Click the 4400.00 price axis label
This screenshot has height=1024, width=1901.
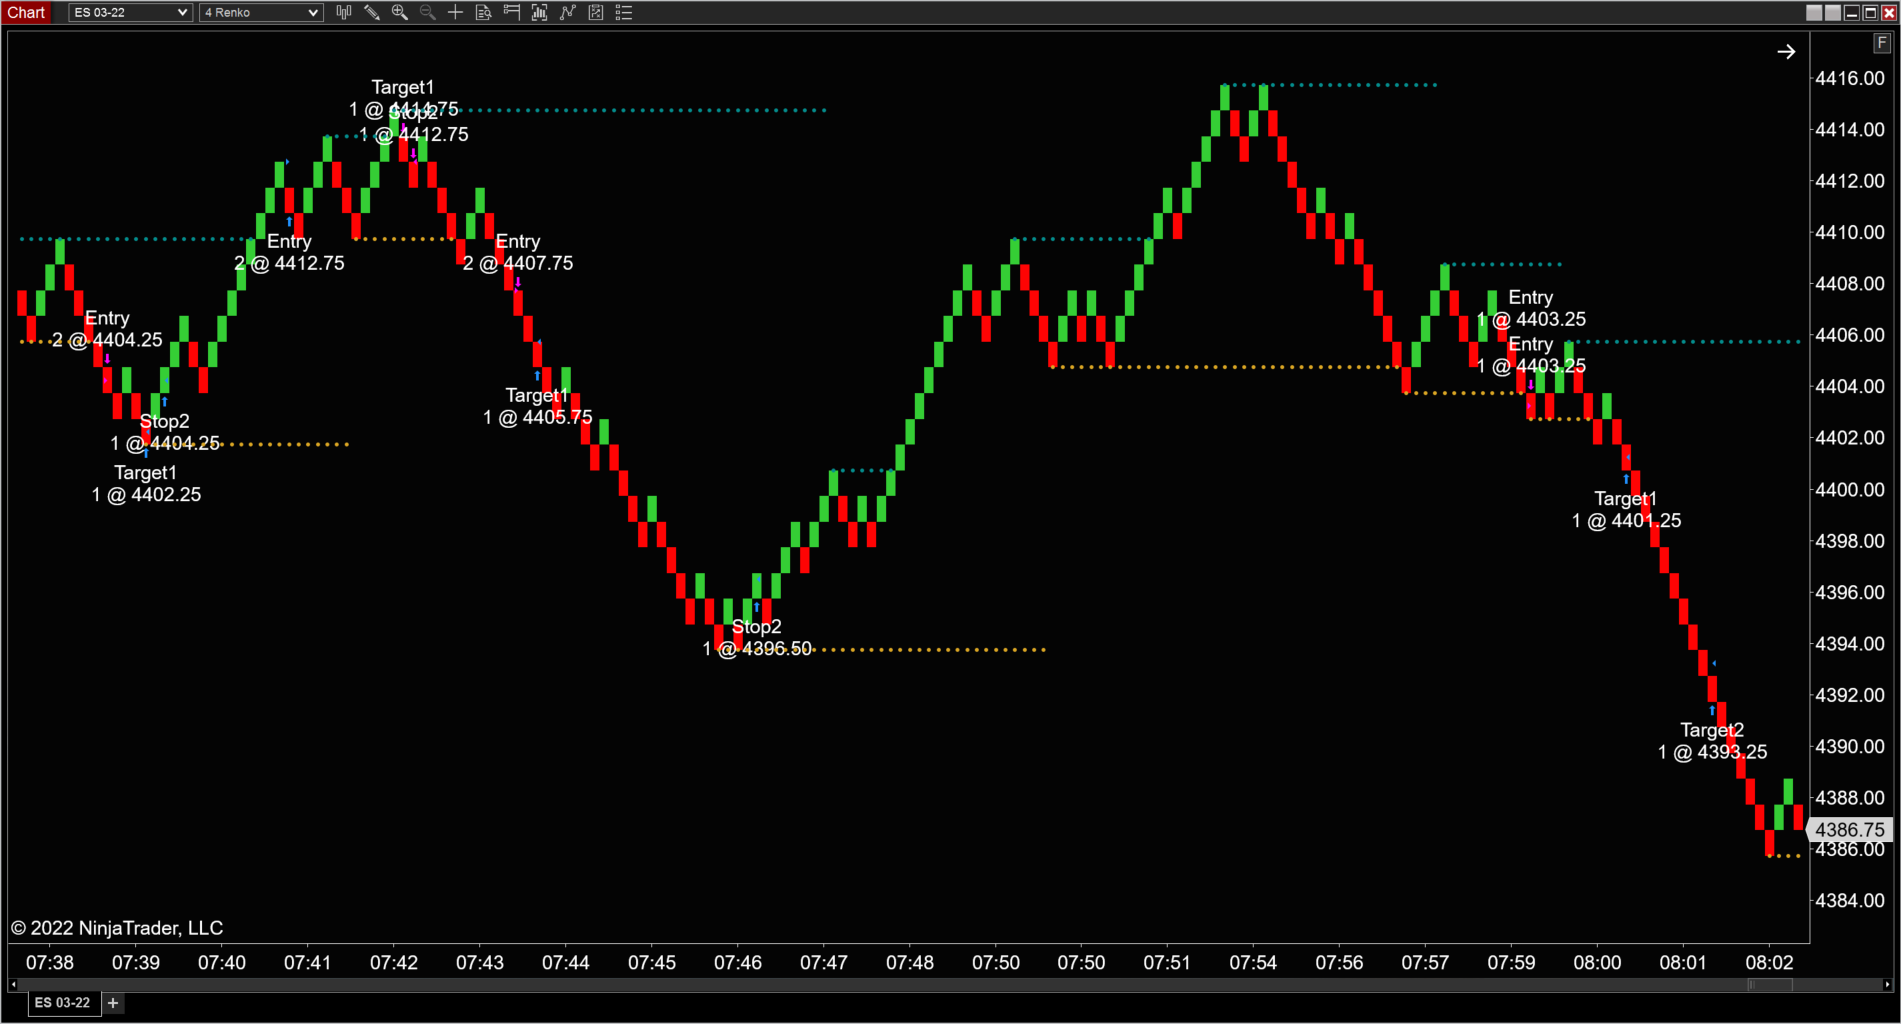pyautogui.click(x=1850, y=490)
